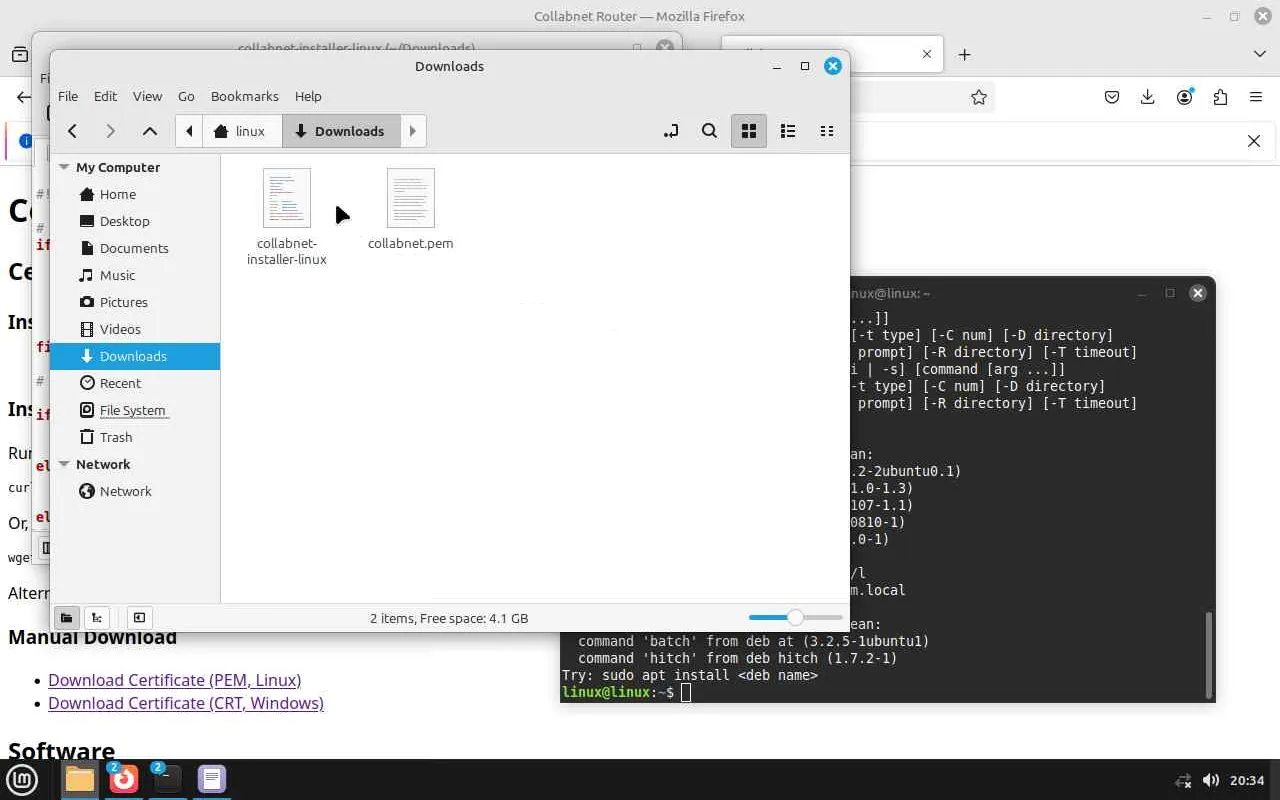Hide the file manager sidebar
Viewport: 1280px width, 800px height.
click(139, 618)
